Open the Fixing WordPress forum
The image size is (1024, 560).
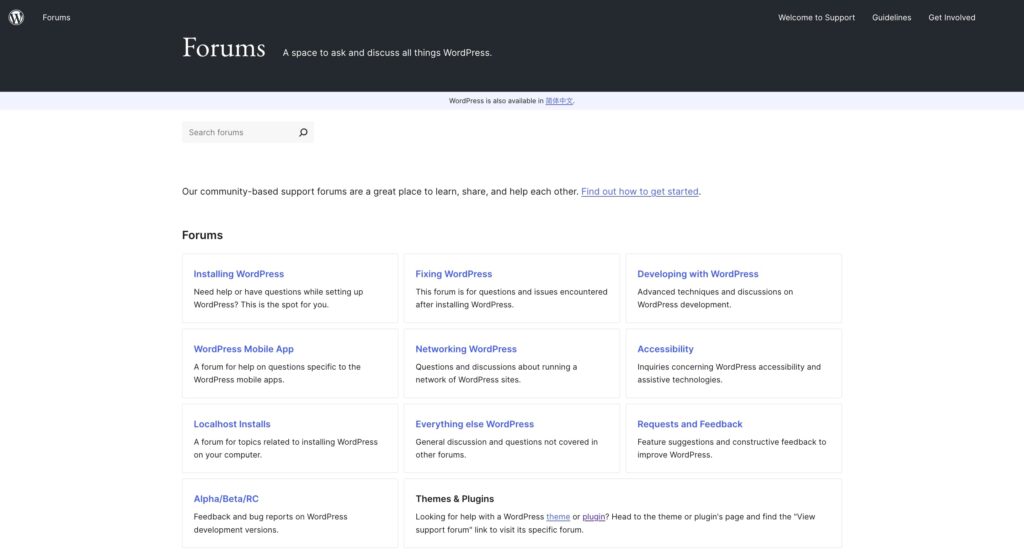[453, 274]
